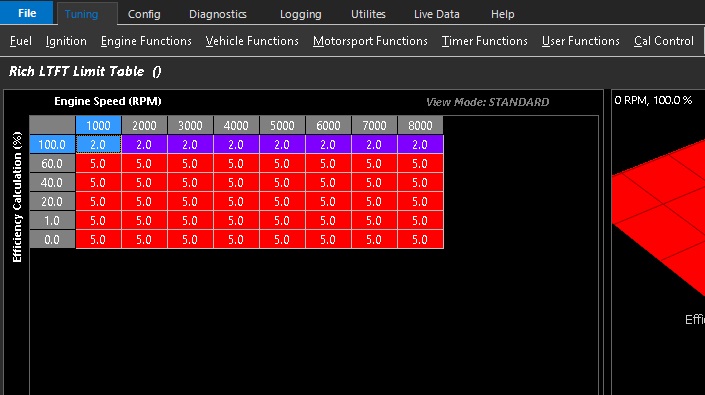Select the 8000 RPM column header
The width and height of the screenshot is (705, 395).
[420, 125]
